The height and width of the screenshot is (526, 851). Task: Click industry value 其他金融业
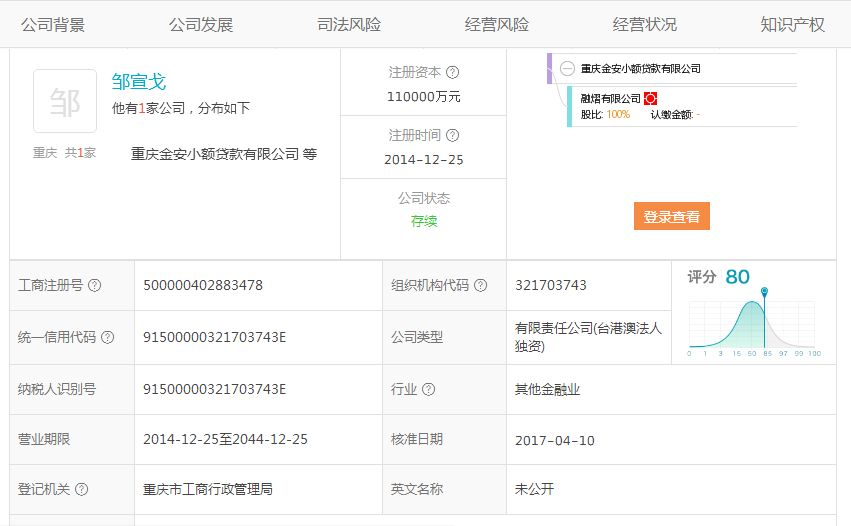548,389
